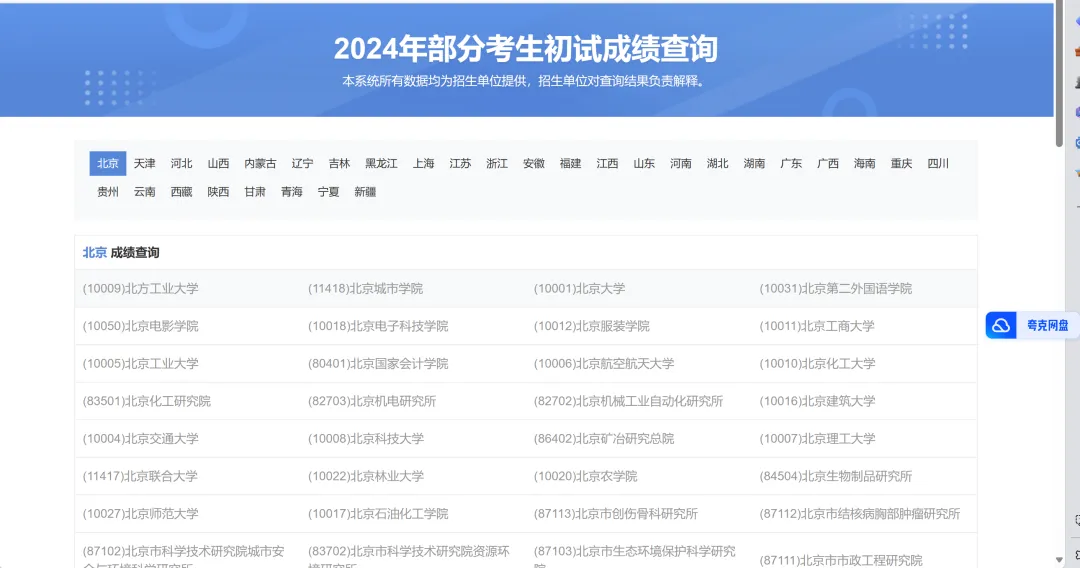
Task: Click (10020)北京农学院 link
Action: pos(585,476)
